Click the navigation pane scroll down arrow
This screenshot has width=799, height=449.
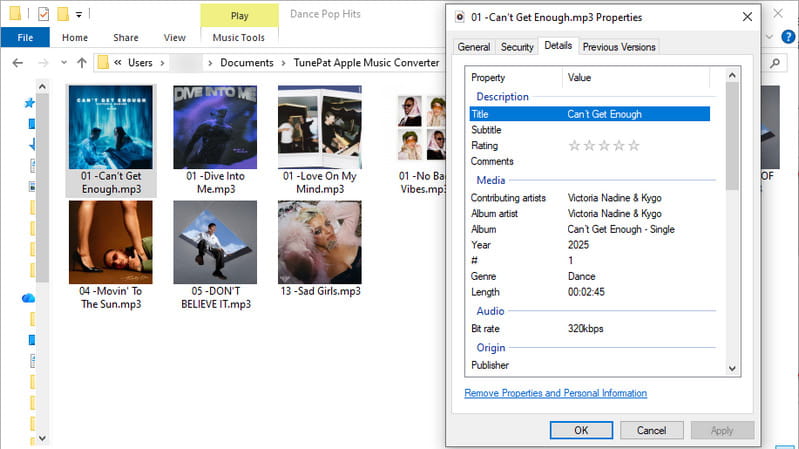42,438
